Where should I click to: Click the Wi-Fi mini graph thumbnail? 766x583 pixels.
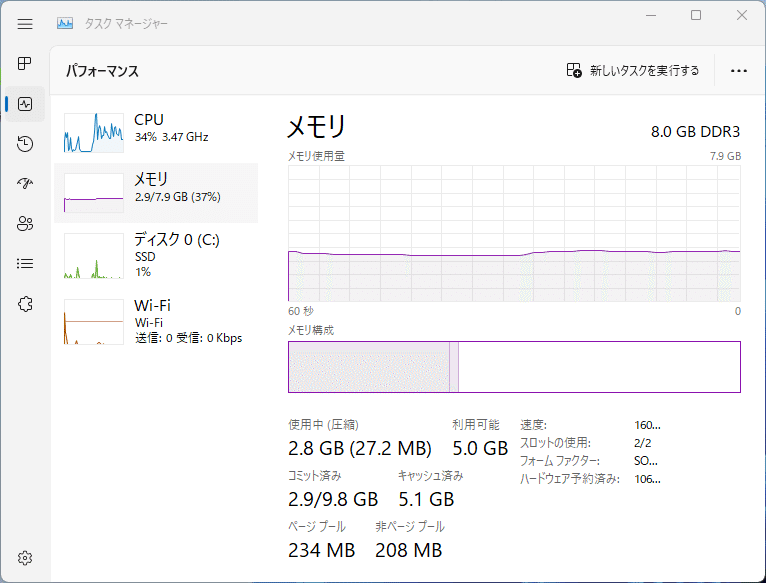click(x=93, y=322)
